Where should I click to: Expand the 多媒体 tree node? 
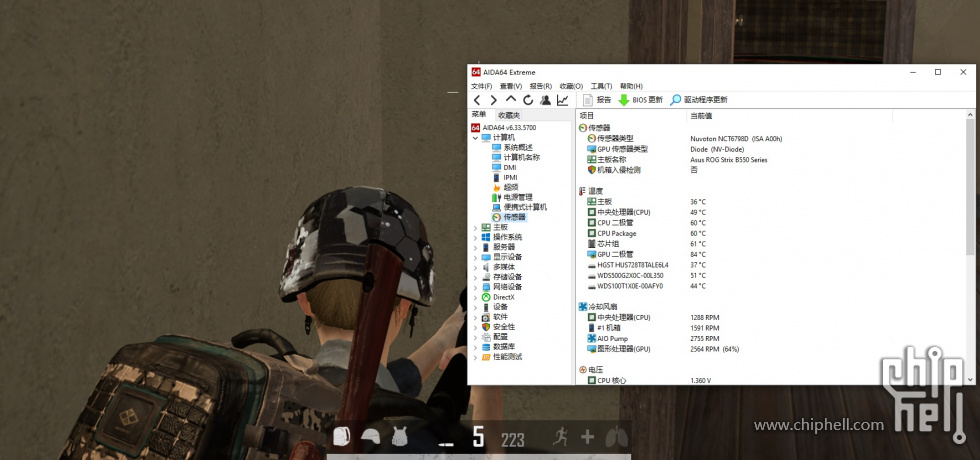click(475, 268)
